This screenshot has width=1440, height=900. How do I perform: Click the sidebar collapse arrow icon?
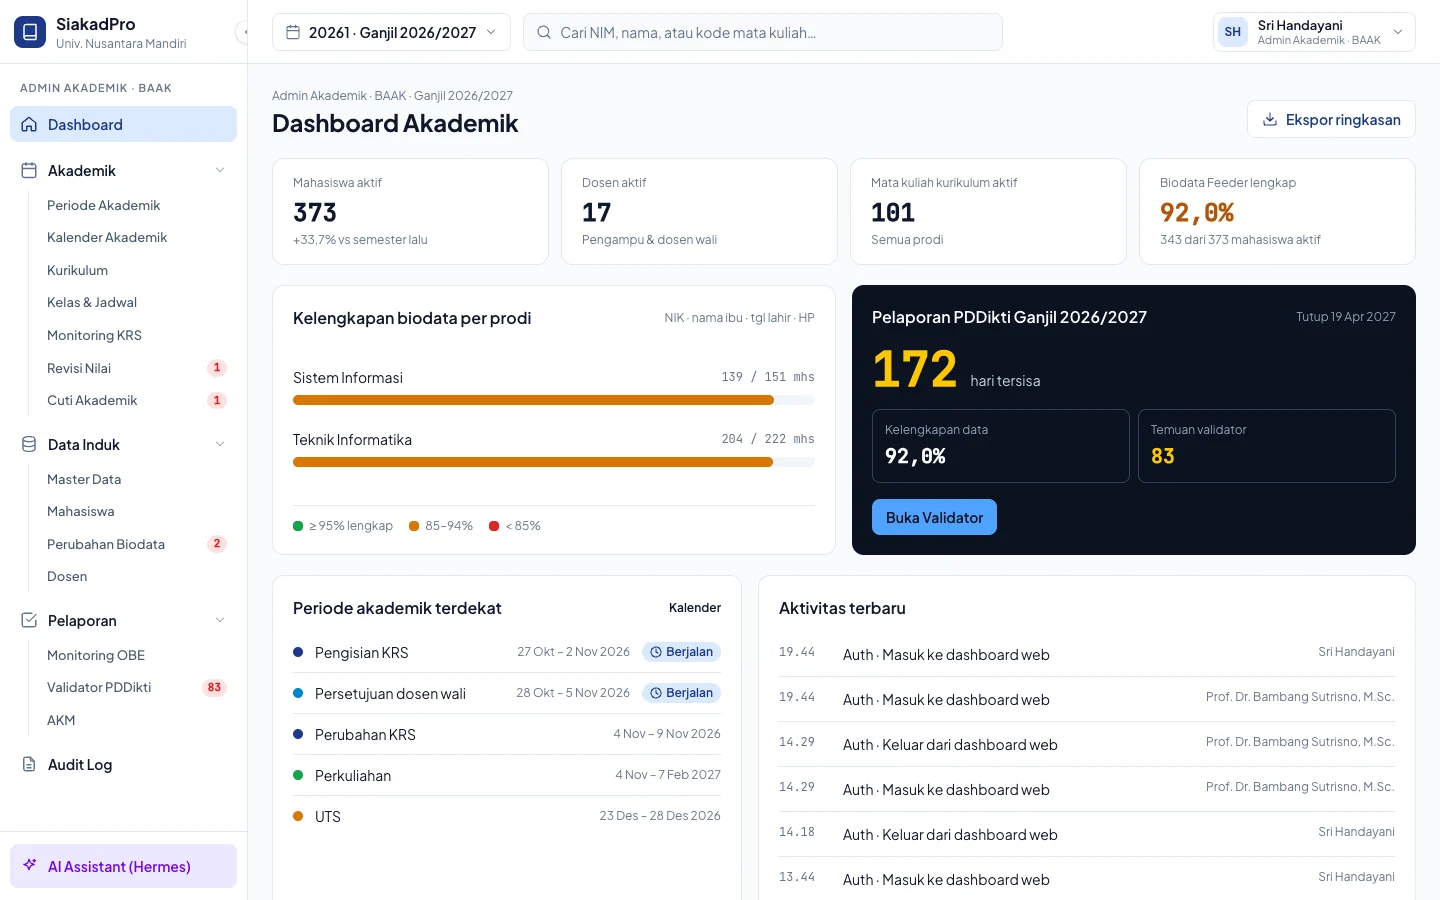coord(243,32)
